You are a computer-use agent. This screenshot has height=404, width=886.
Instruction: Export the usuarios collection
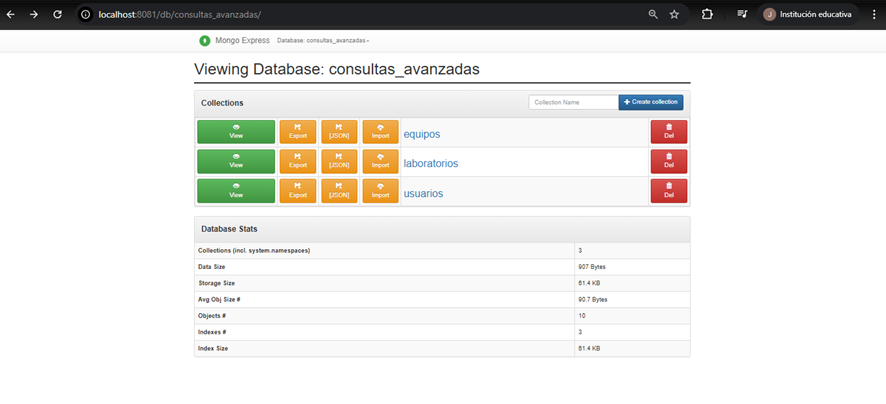point(298,191)
